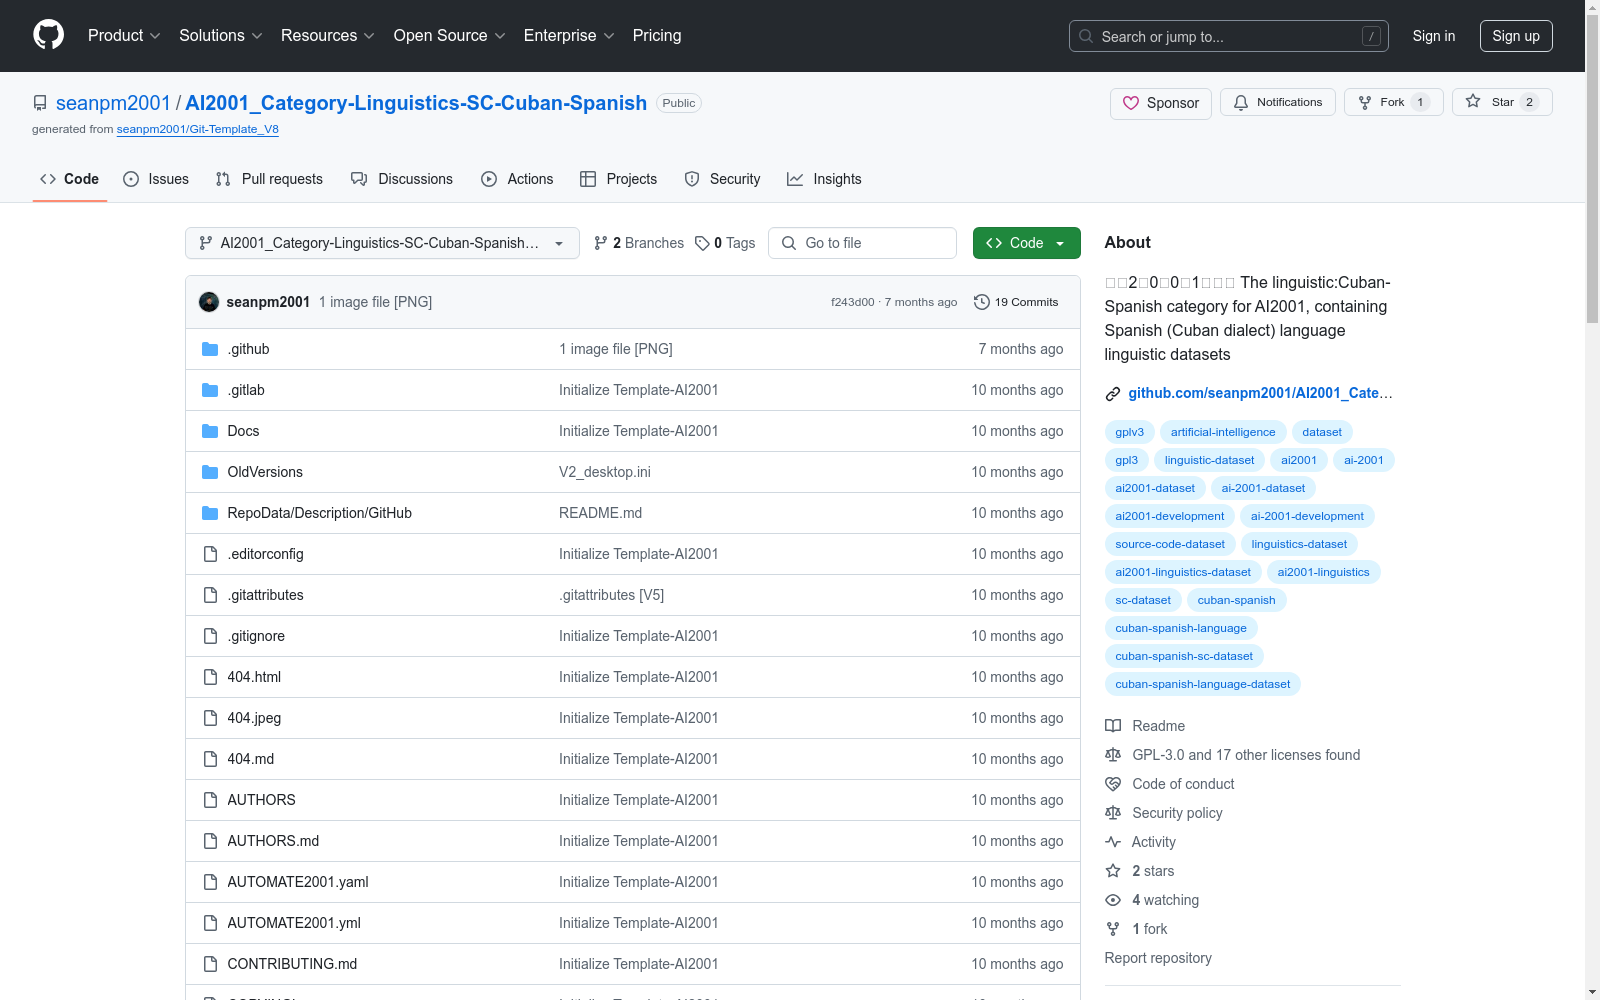Click the license scale icon for GPL-3.0

(1113, 755)
